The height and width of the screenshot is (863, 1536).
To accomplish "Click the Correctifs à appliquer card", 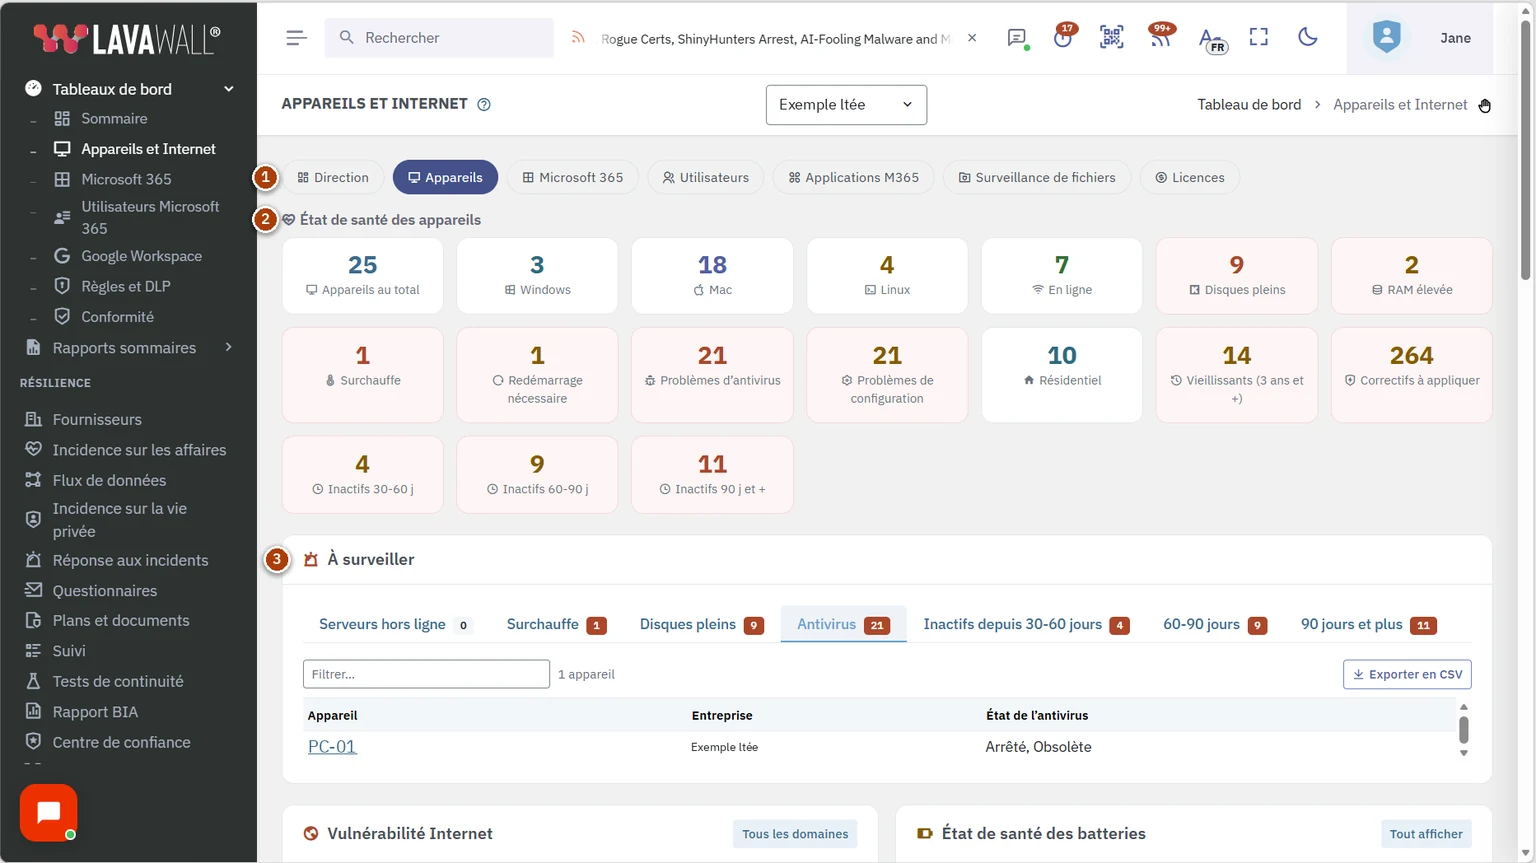I will [x=1411, y=375].
